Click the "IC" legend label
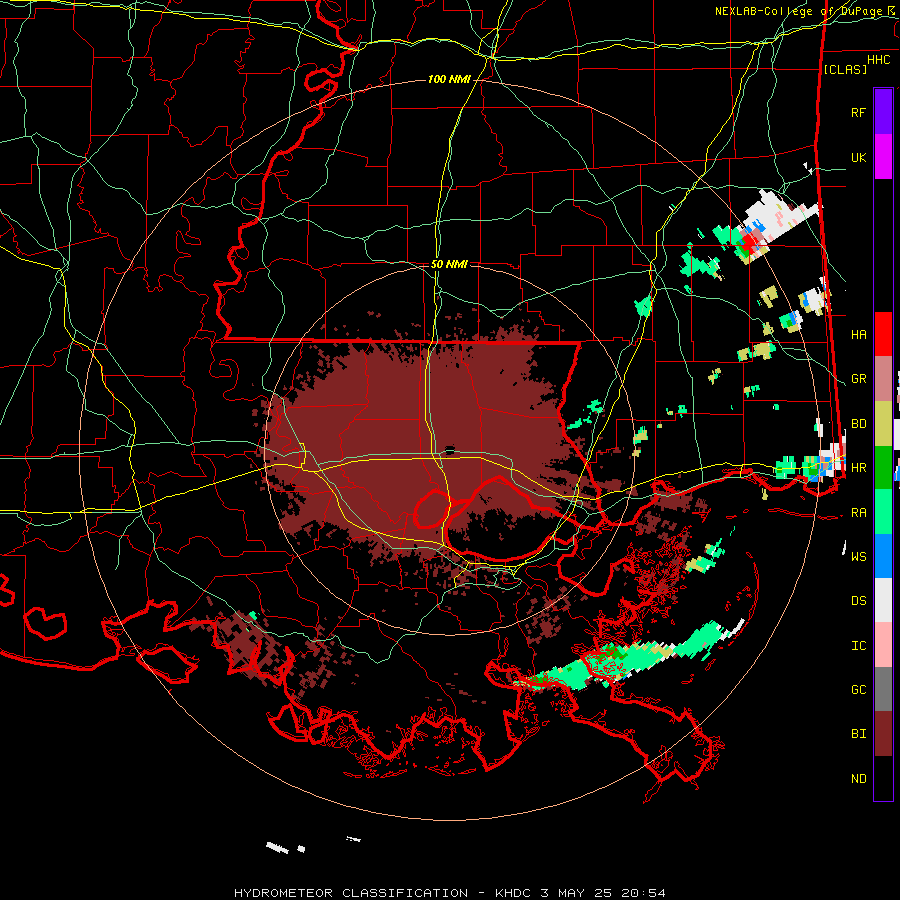 tap(858, 646)
